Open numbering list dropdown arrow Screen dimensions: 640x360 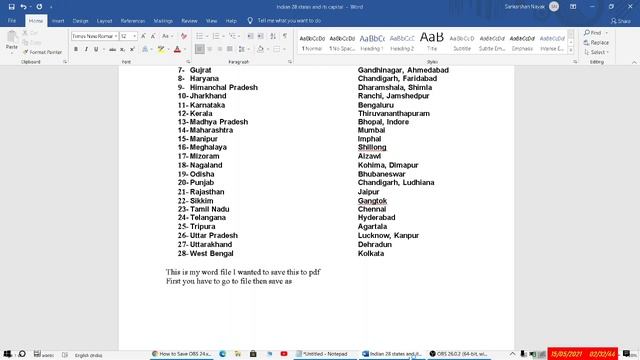click(223, 36)
